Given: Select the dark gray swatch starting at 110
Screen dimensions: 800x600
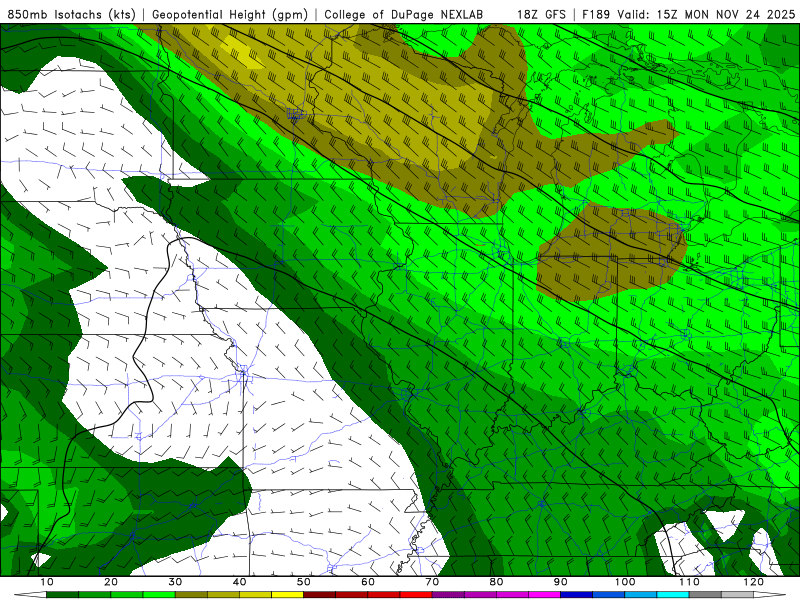Looking at the screenshot, I should tap(705, 595).
